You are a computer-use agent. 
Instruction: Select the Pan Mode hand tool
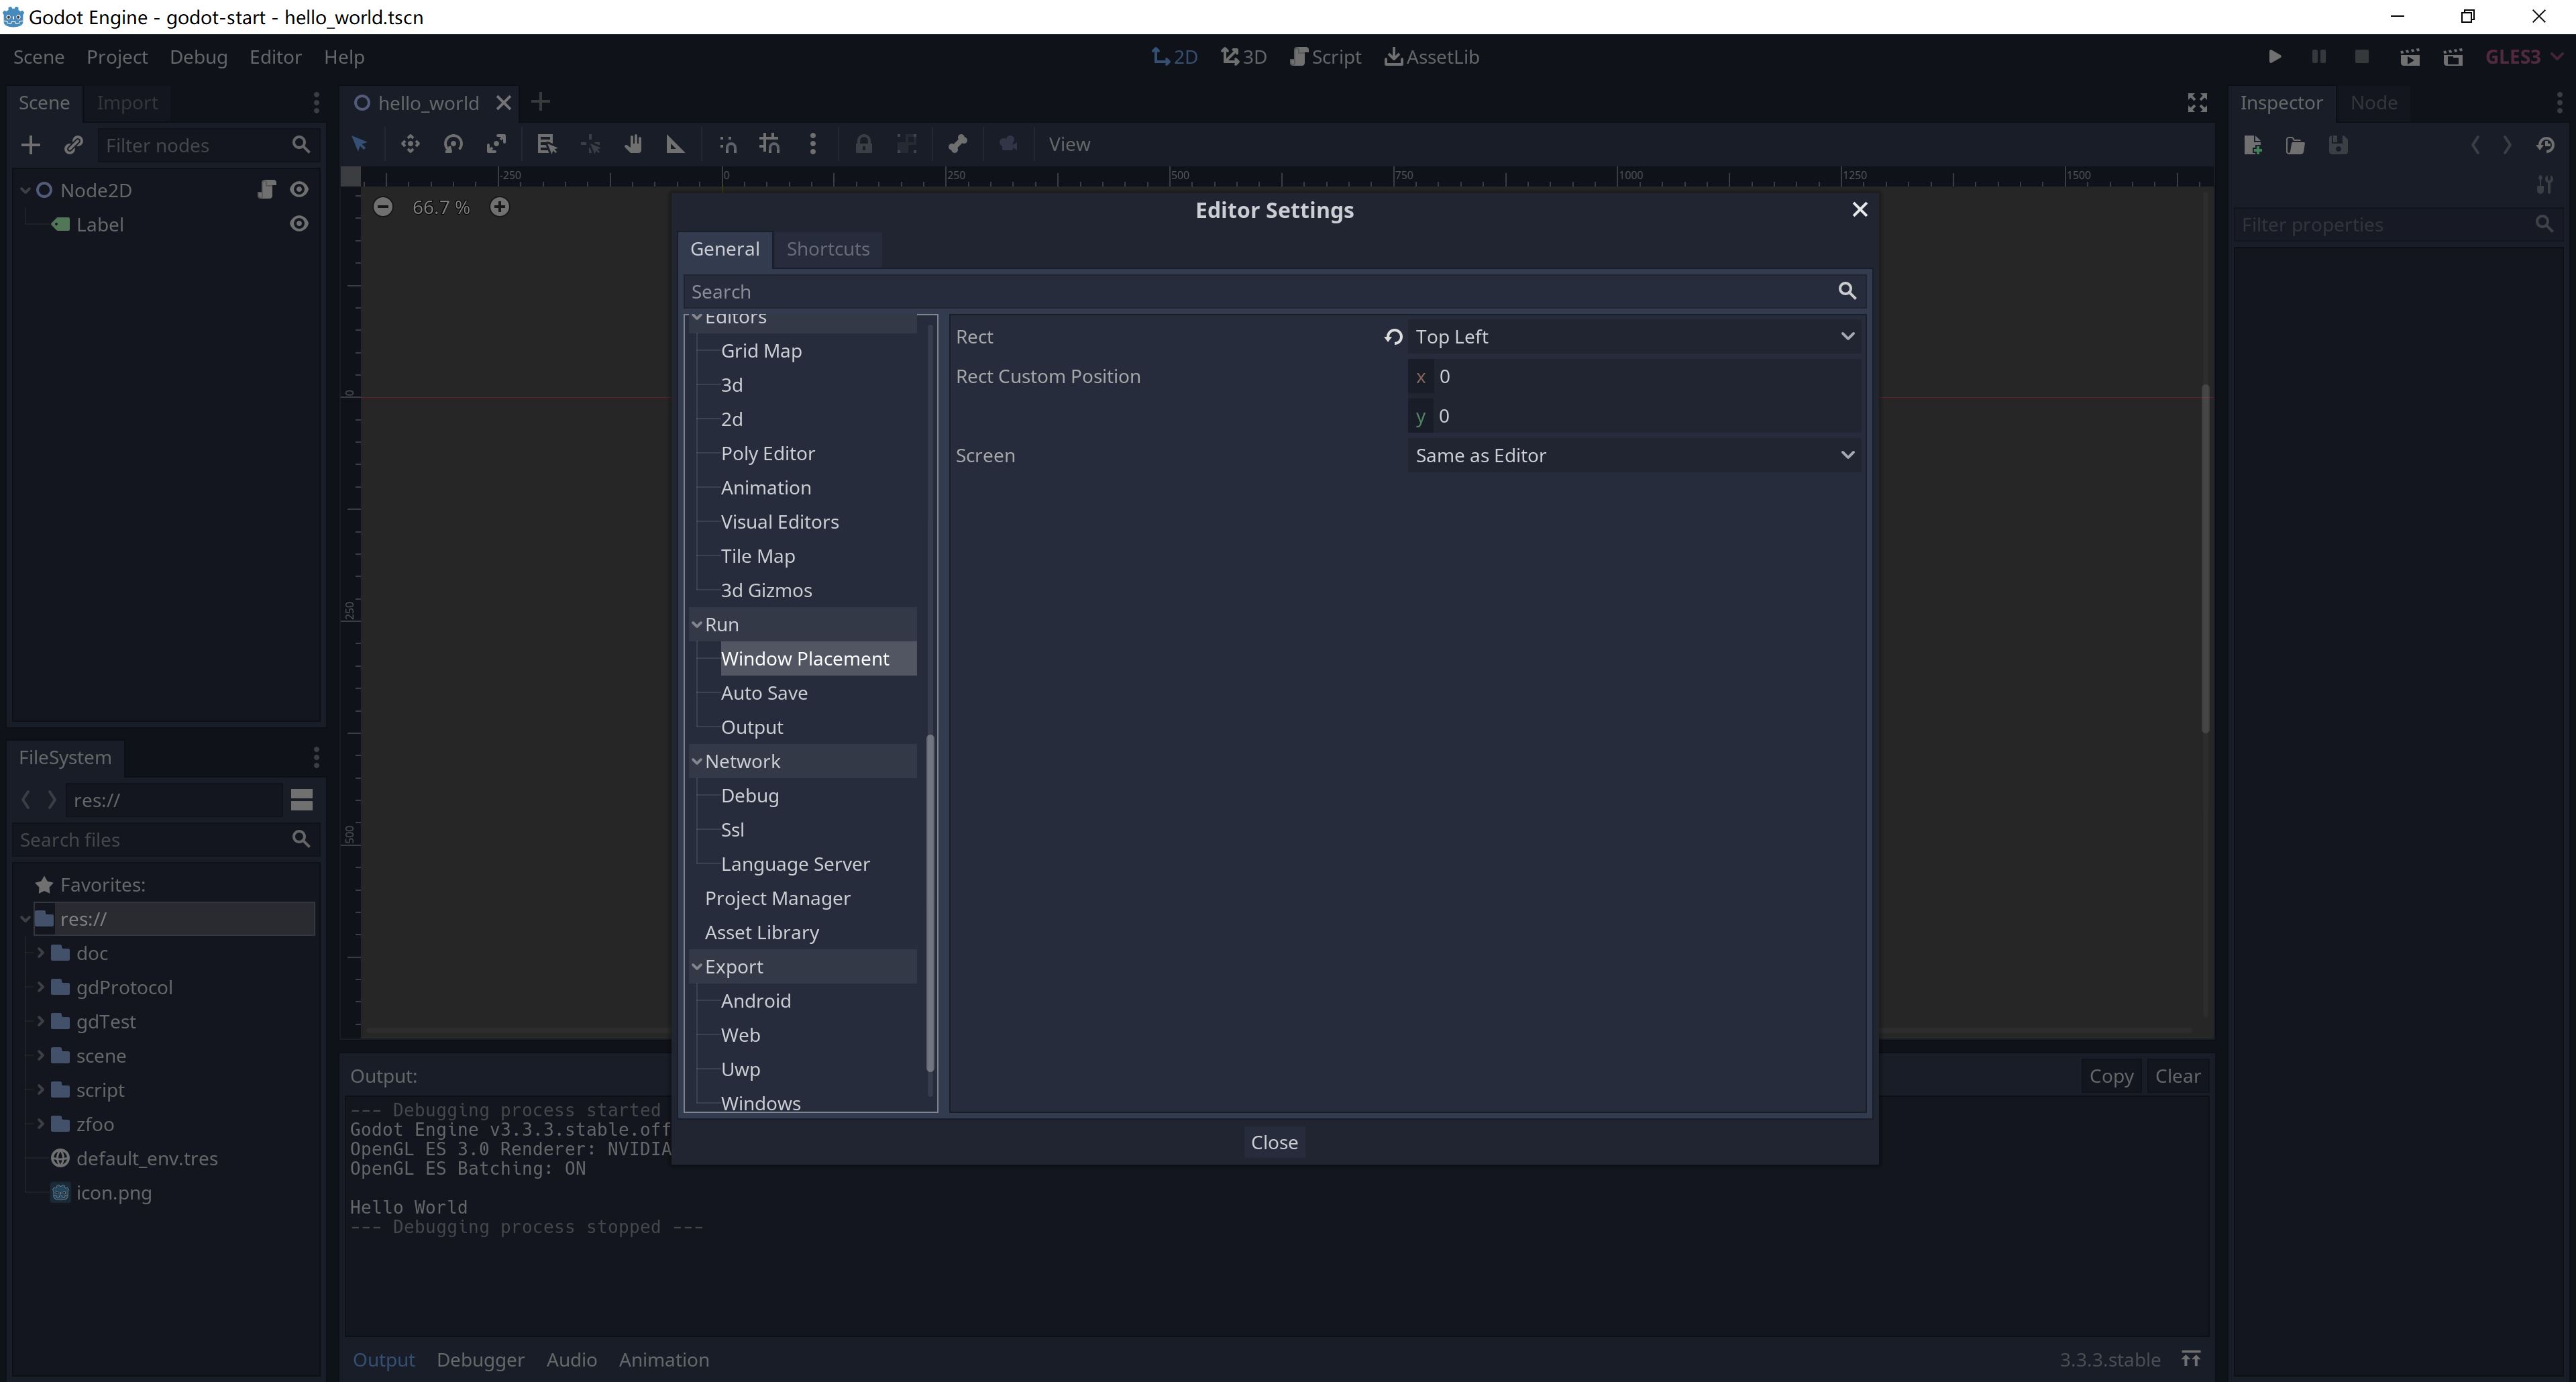(x=632, y=144)
